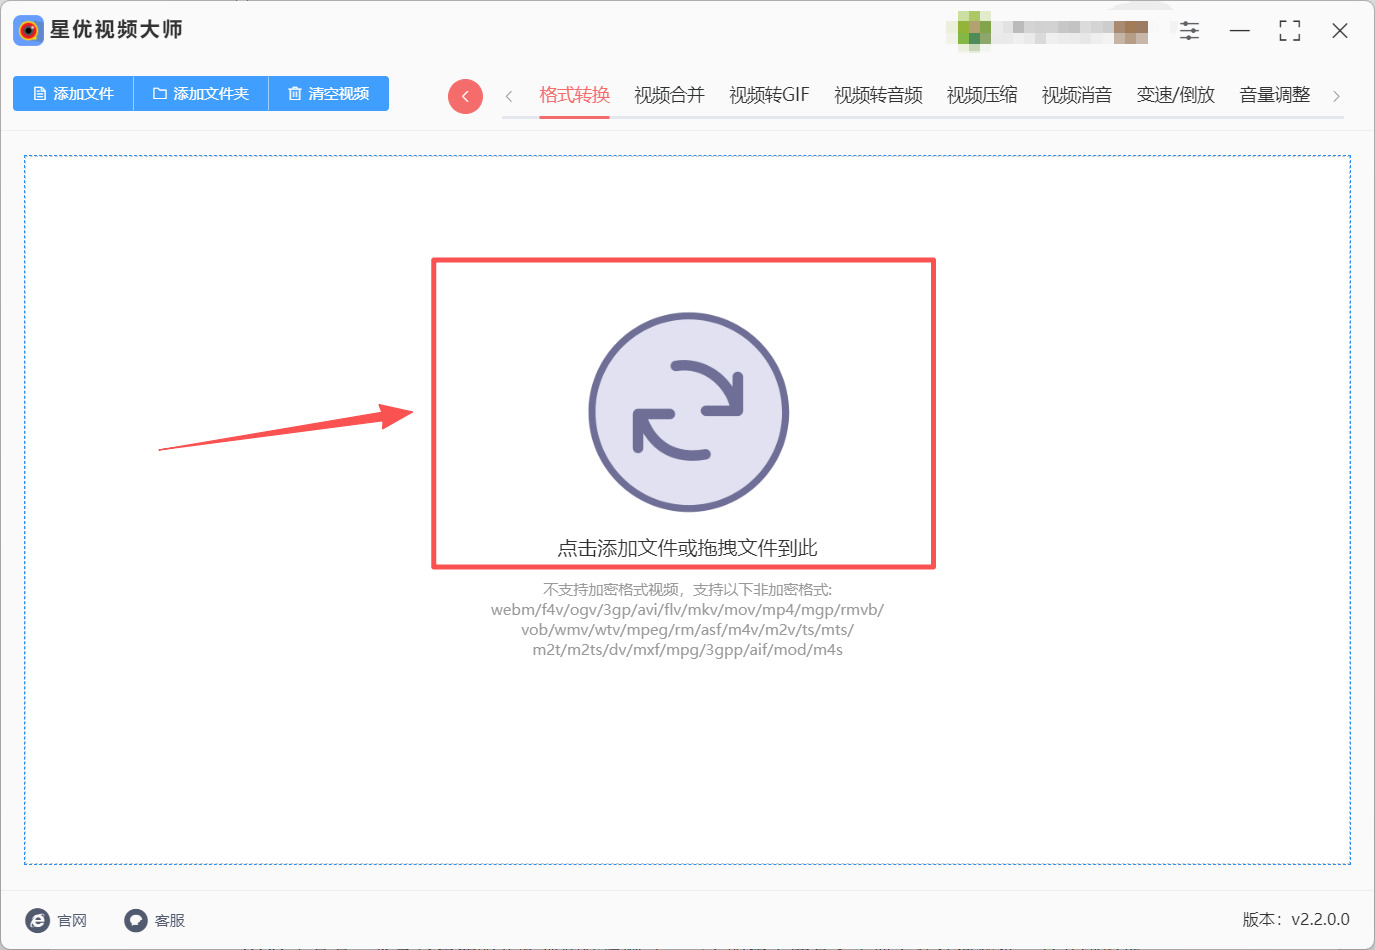Select the 变速/倒放 tab

tap(1176, 95)
